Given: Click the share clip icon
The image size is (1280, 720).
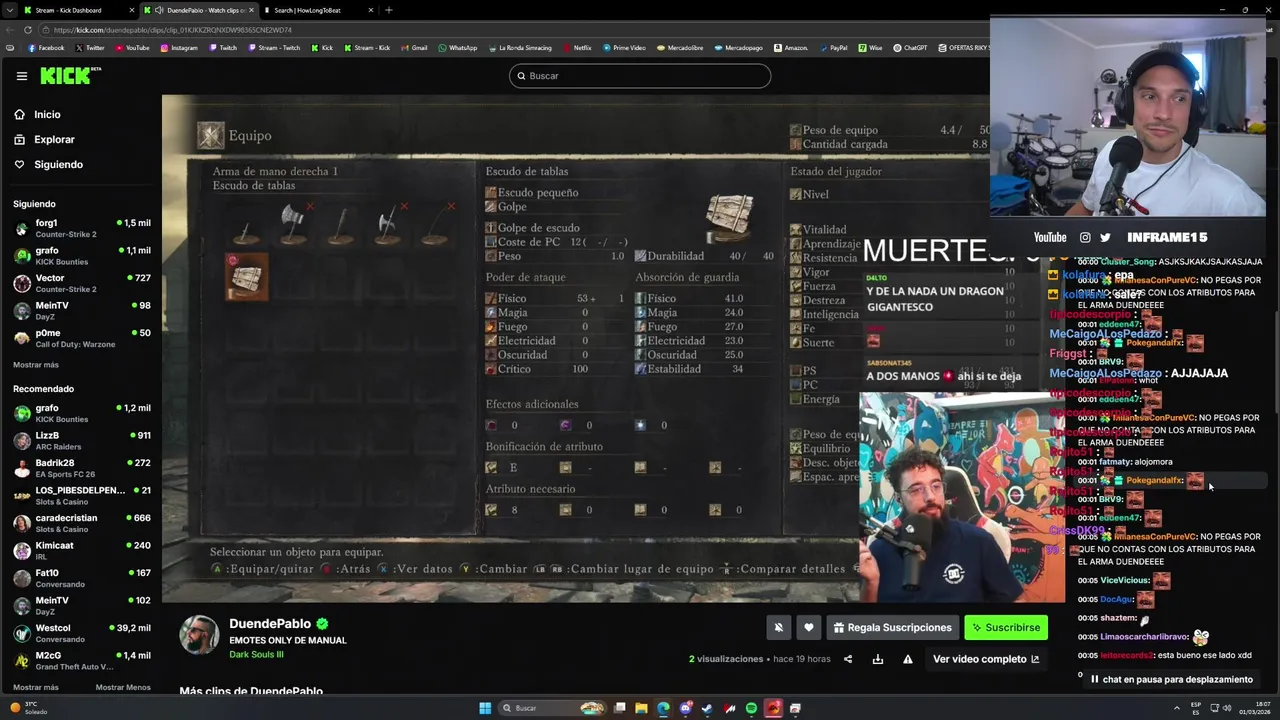Looking at the screenshot, I should [848, 659].
